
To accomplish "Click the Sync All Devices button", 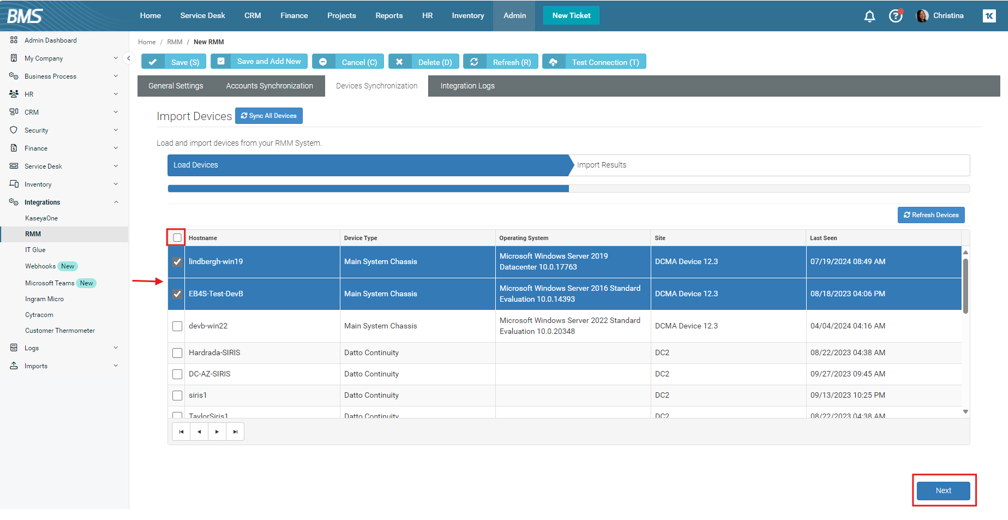I will pyautogui.click(x=269, y=116).
